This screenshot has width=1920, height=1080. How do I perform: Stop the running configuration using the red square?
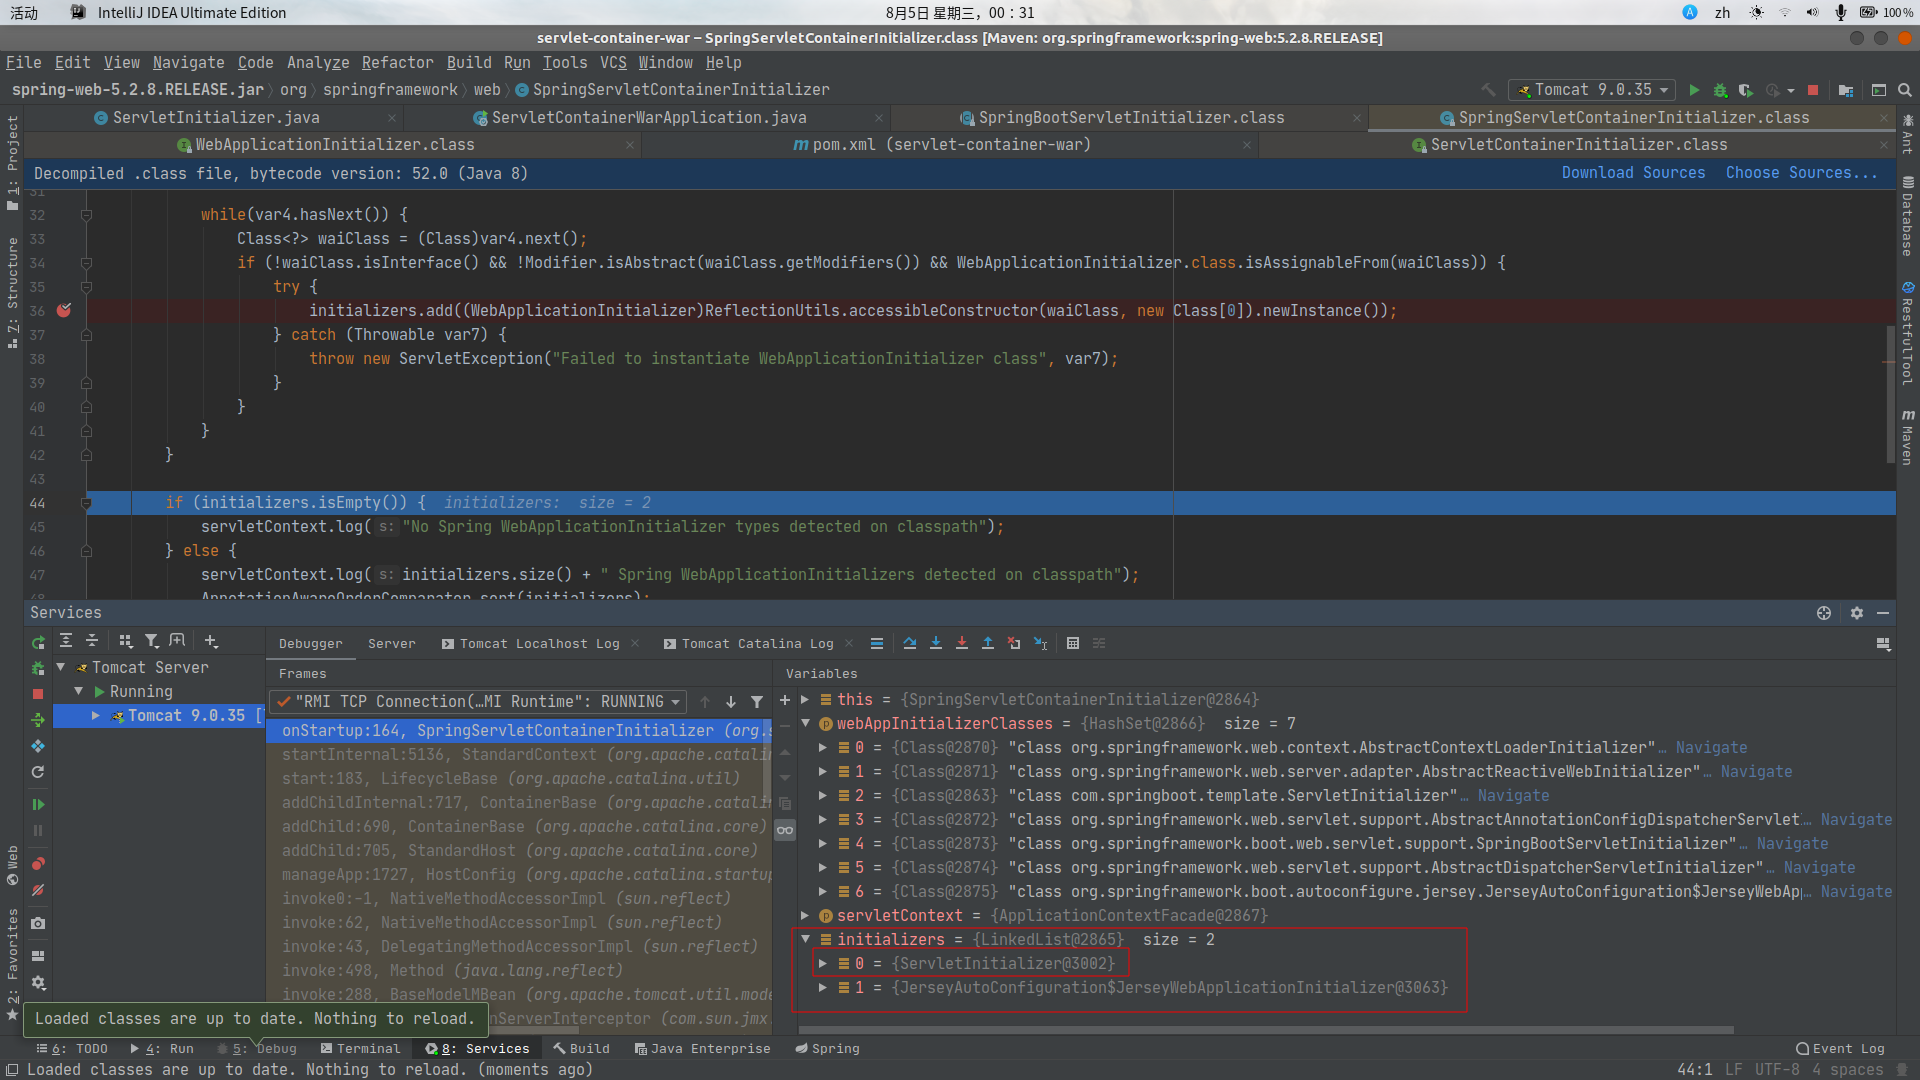pos(1812,90)
